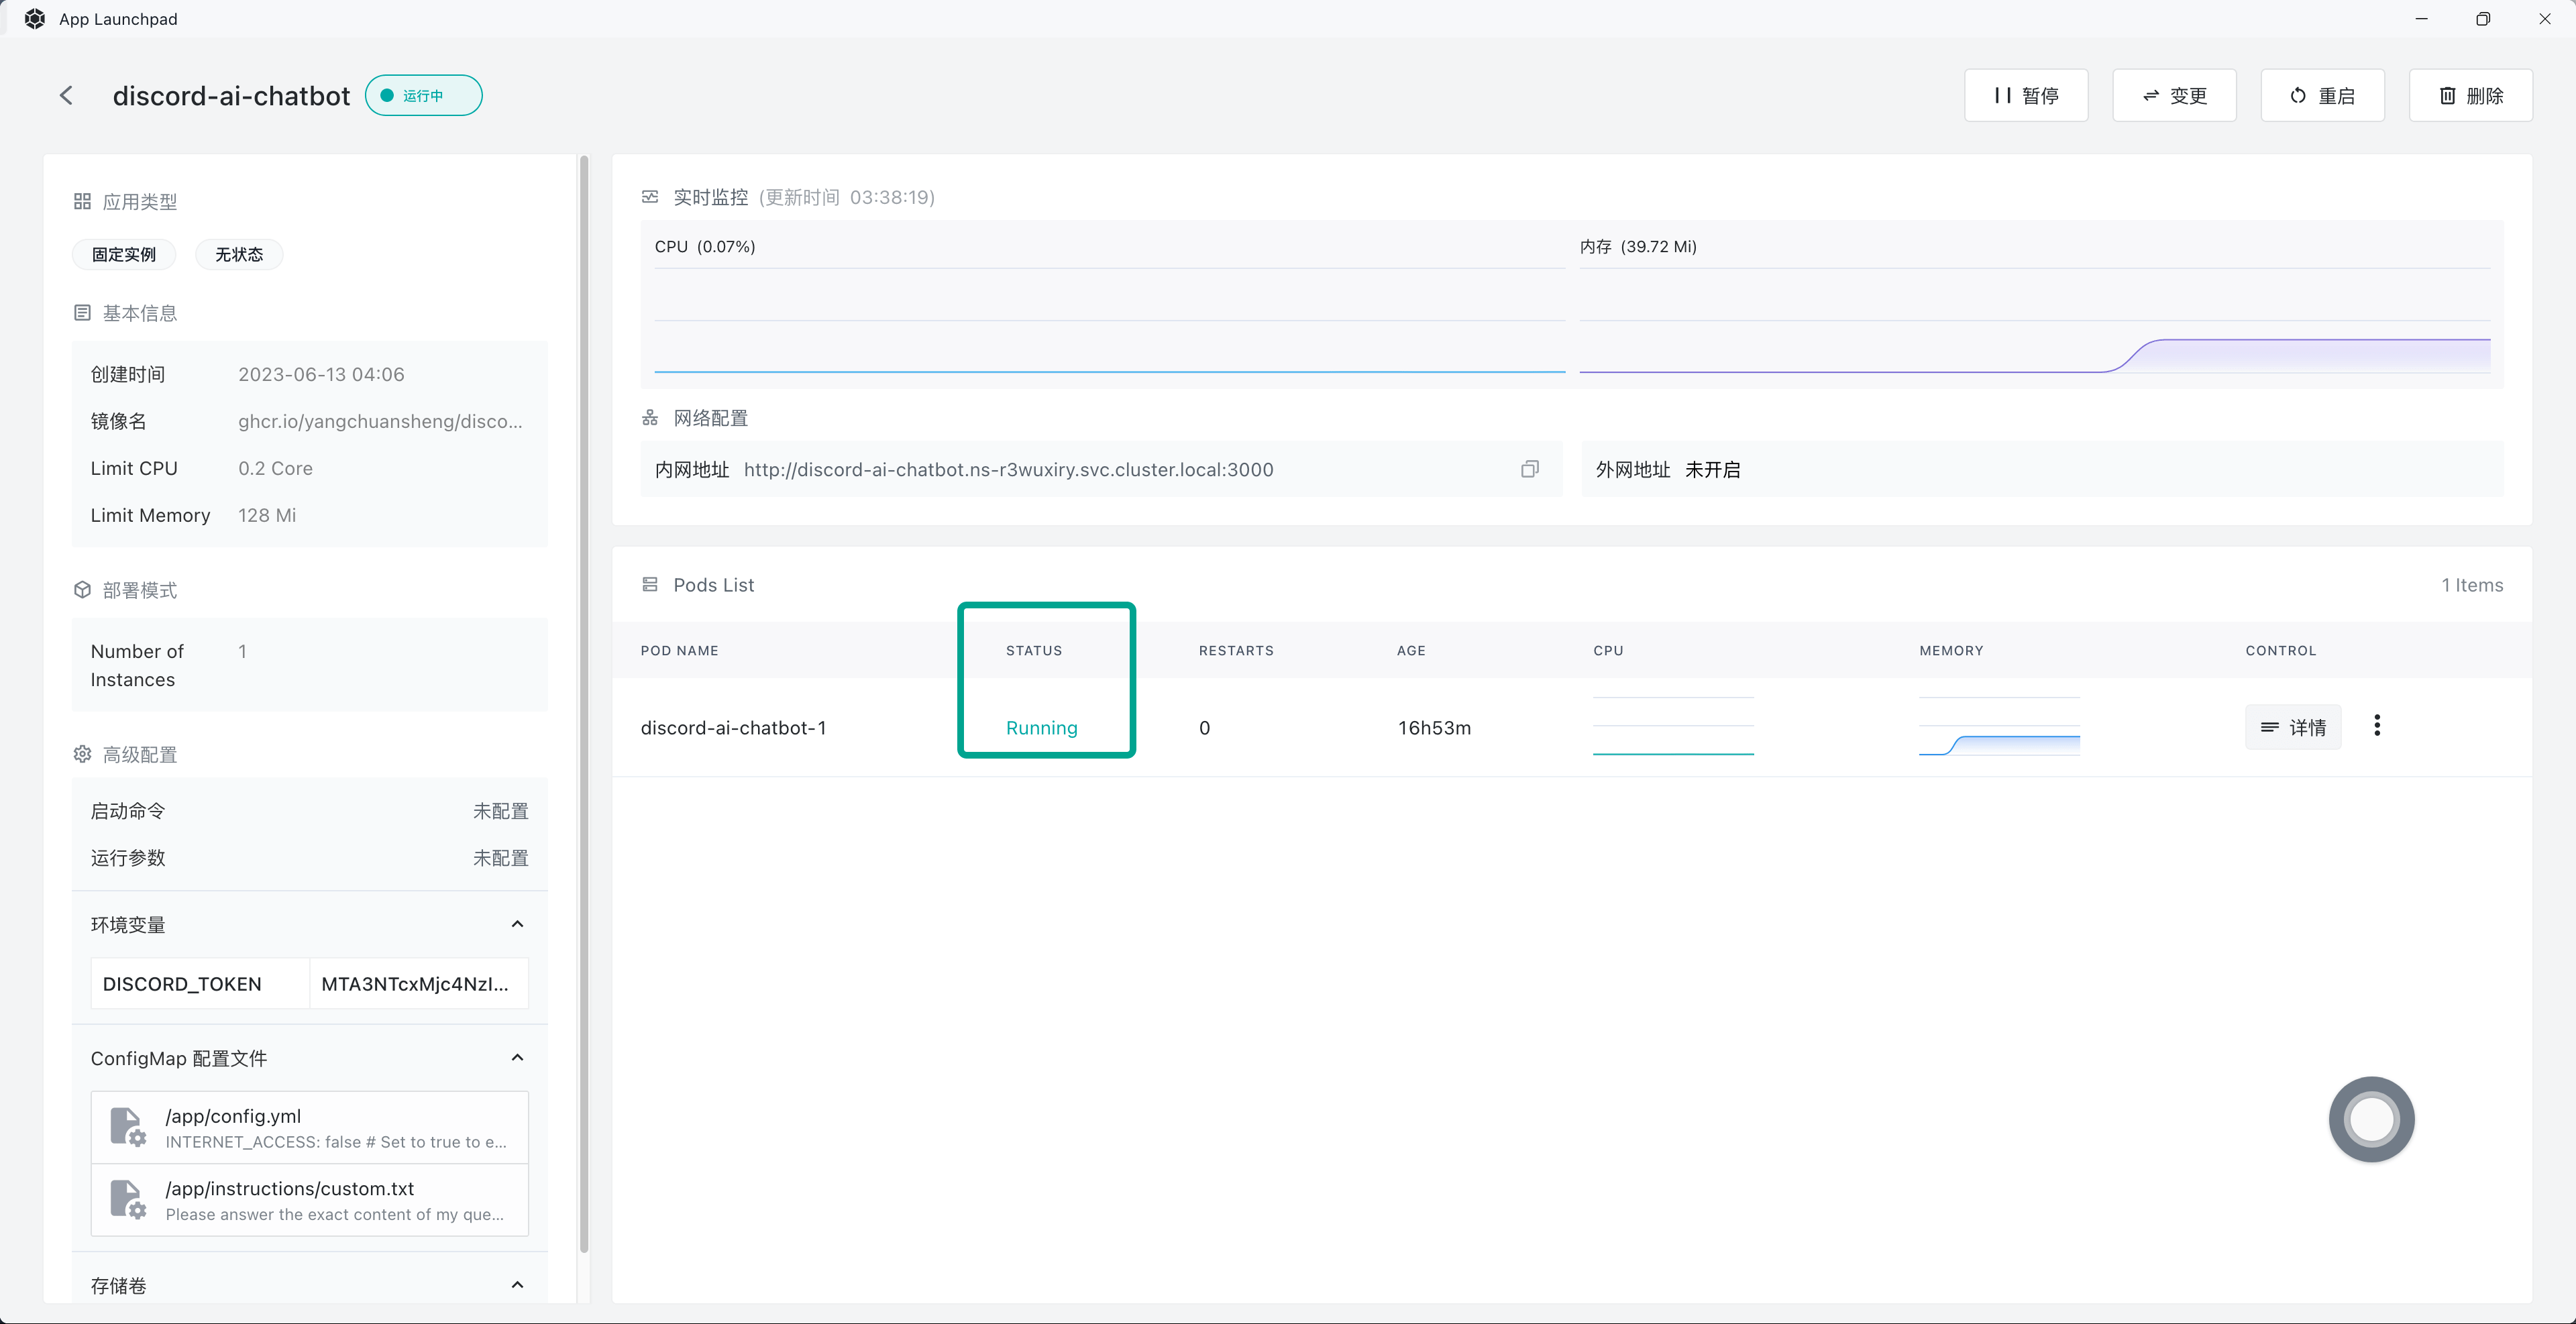Screen dimensions: 2576x1324
Task: Open the pod's three-dot more menu
Action: pyautogui.click(x=2377, y=726)
